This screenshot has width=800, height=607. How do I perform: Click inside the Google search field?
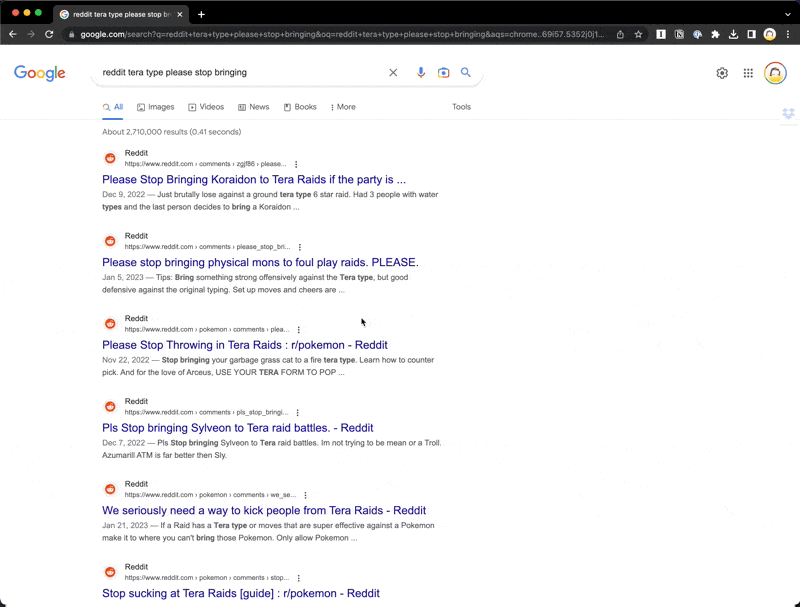[x=240, y=73]
